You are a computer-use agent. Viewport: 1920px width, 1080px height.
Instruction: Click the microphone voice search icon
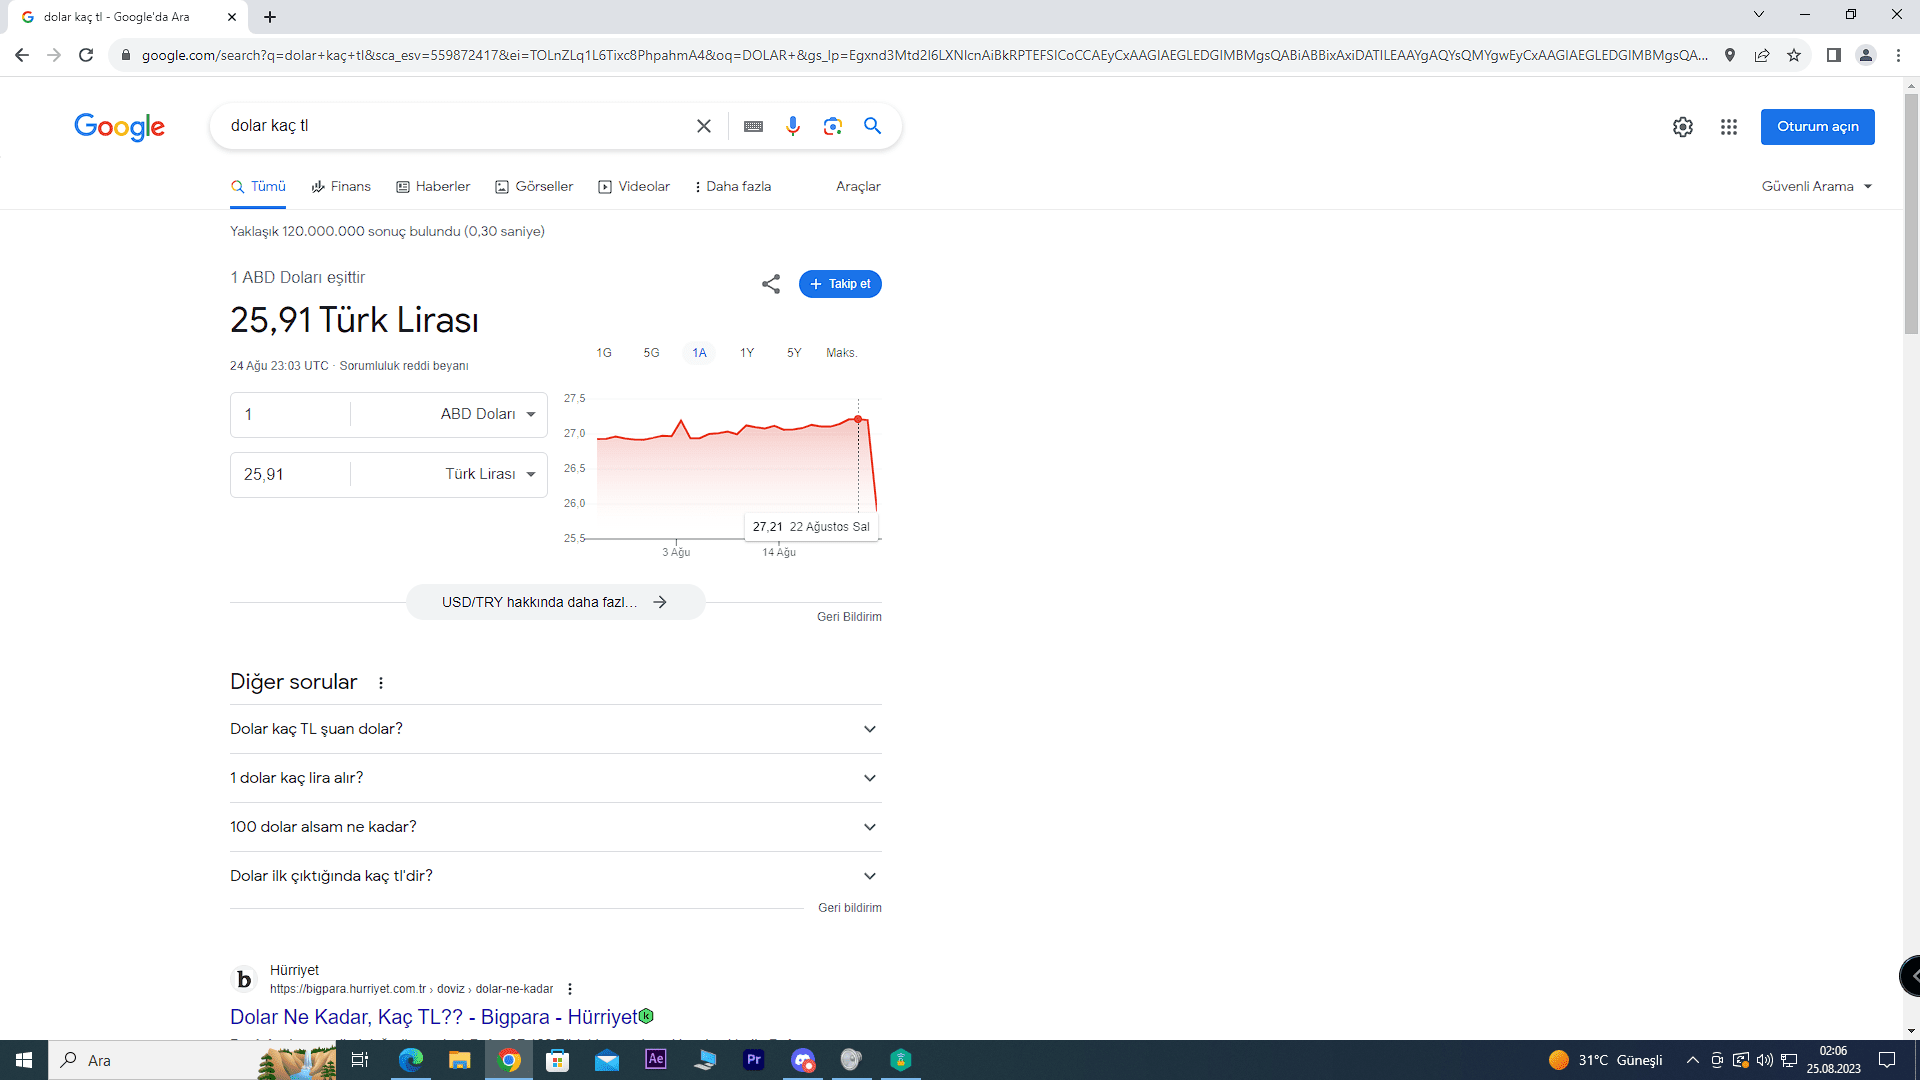tap(792, 126)
